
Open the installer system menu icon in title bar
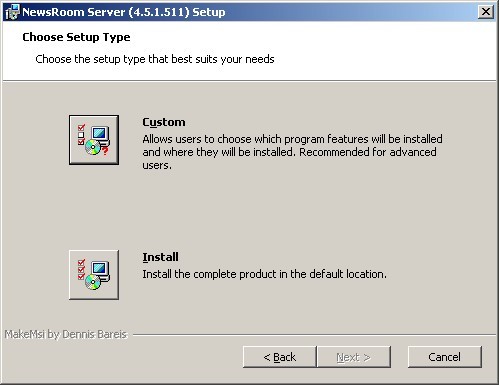pyautogui.click(x=12, y=12)
